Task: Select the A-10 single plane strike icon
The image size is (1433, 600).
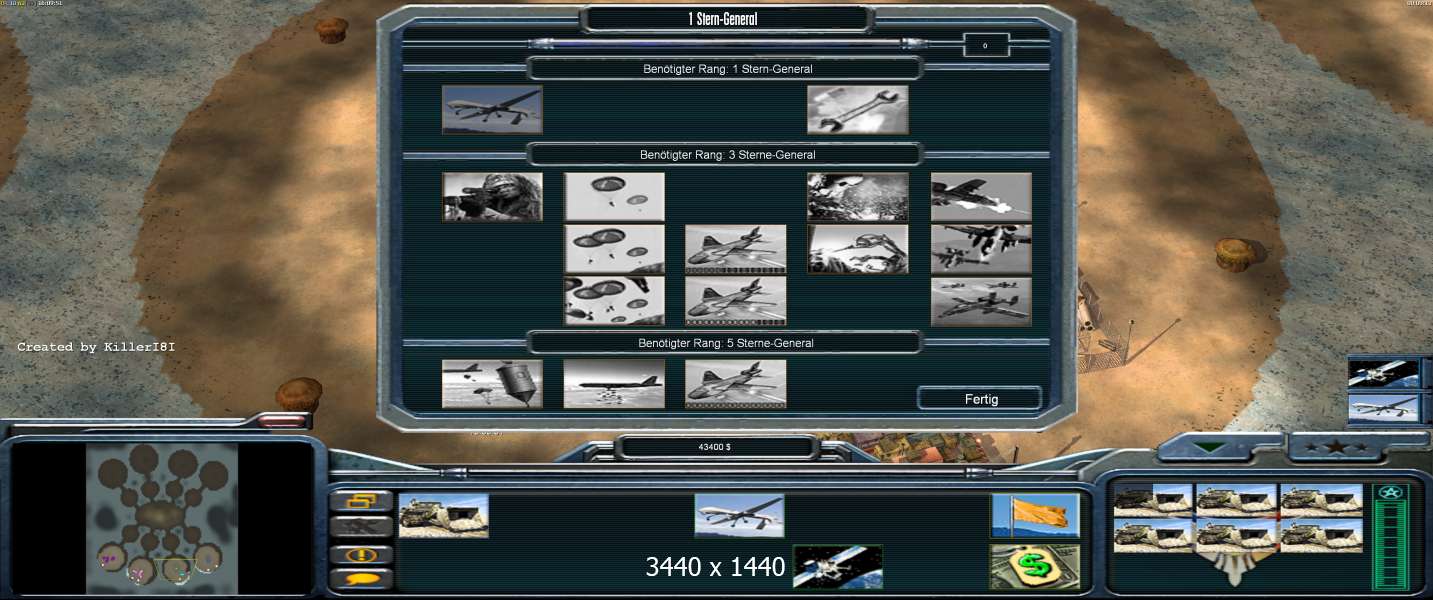Action: [980, 197]
